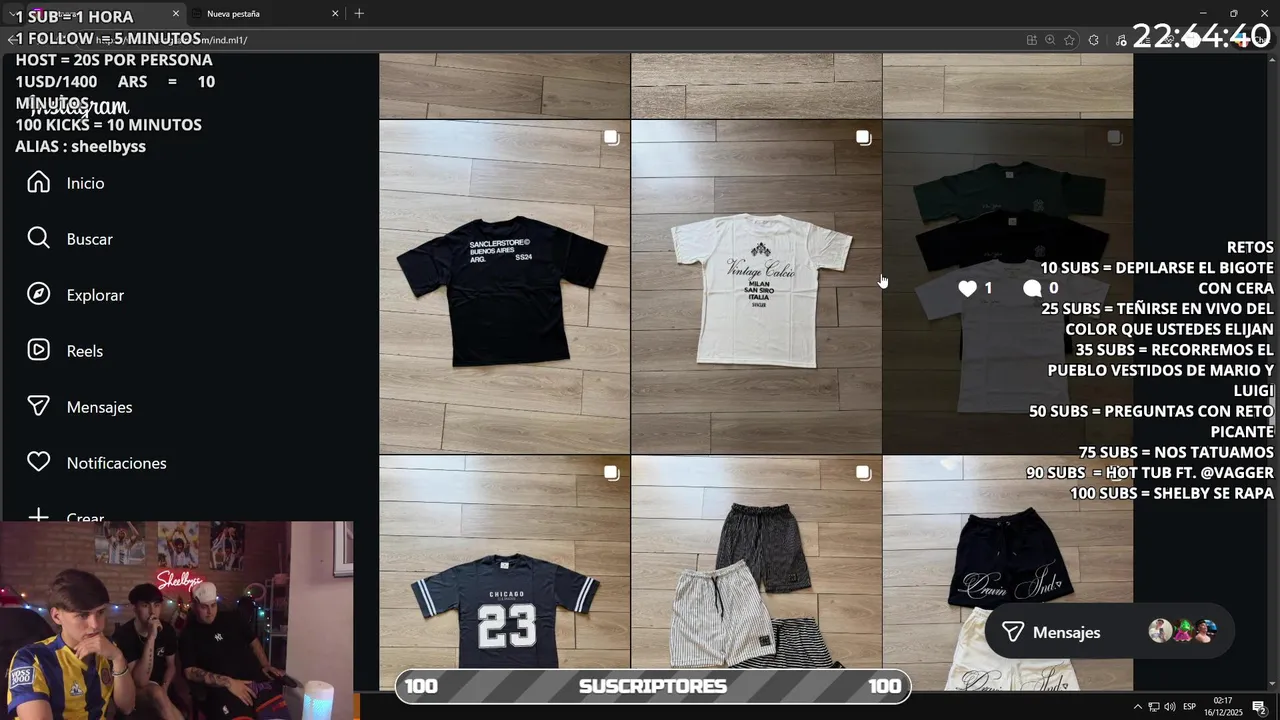Screen dimensions: 1280x720
Task: Open the white Vintage Calcio t-shirt post
Action: [x=756, y=287]
